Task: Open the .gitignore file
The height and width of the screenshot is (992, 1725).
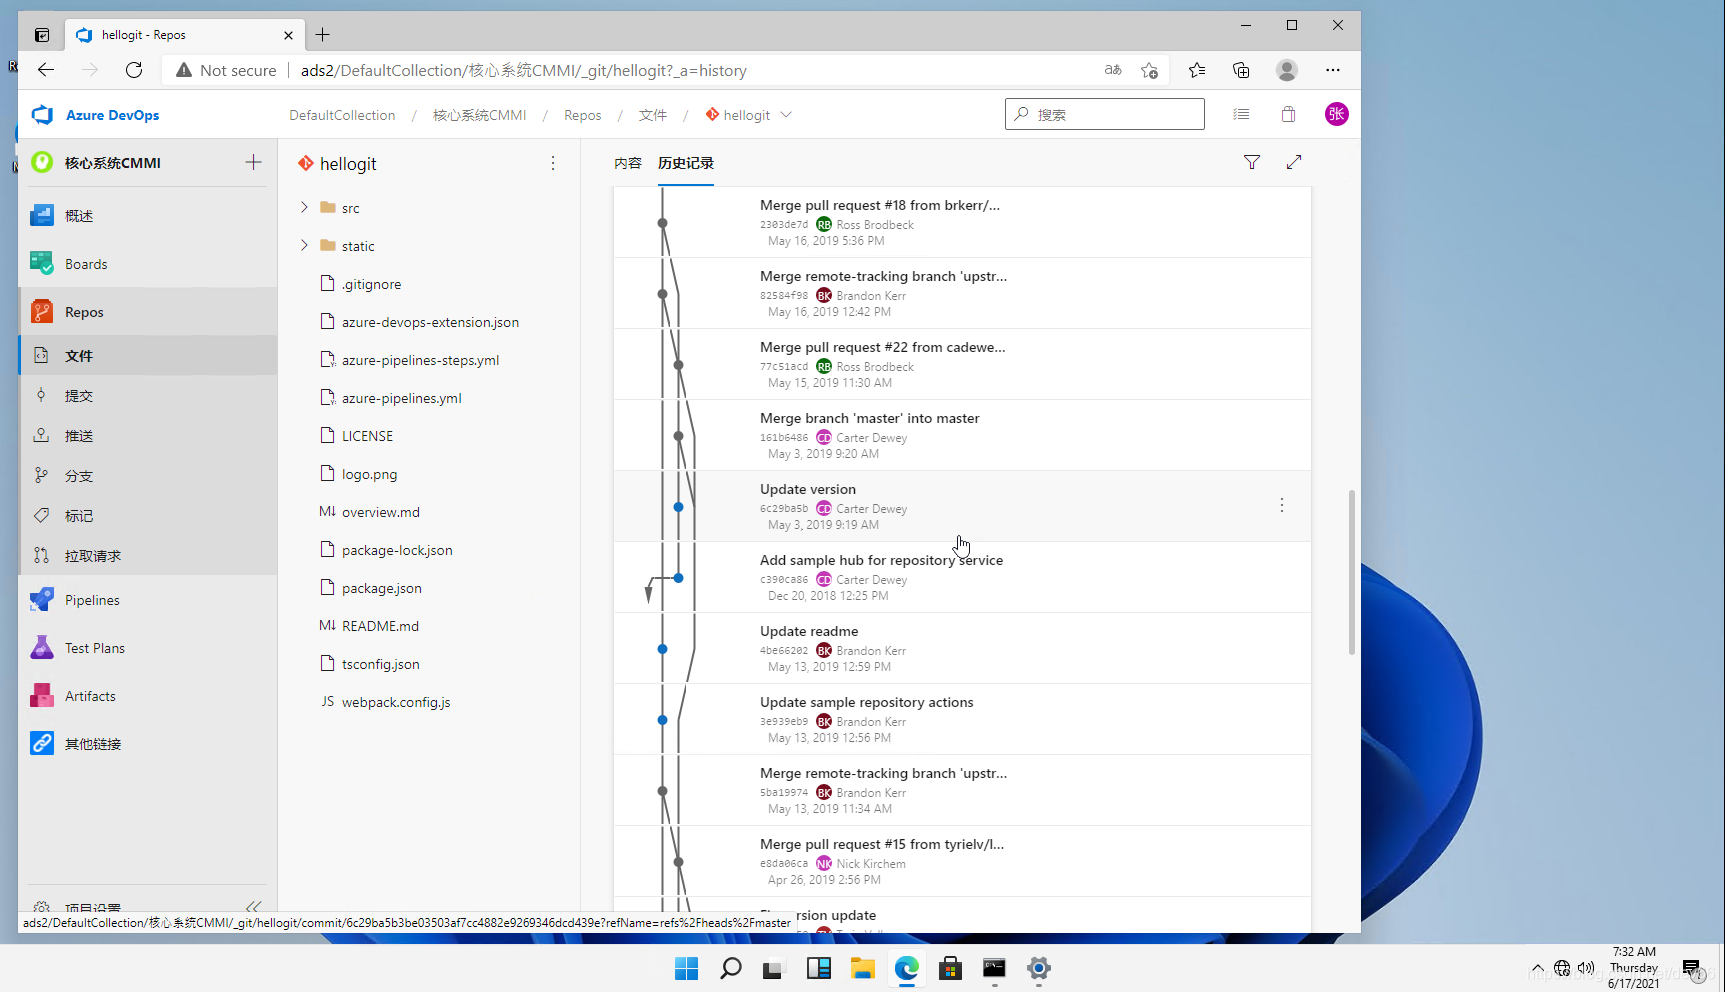Action: tap(371, 284)
